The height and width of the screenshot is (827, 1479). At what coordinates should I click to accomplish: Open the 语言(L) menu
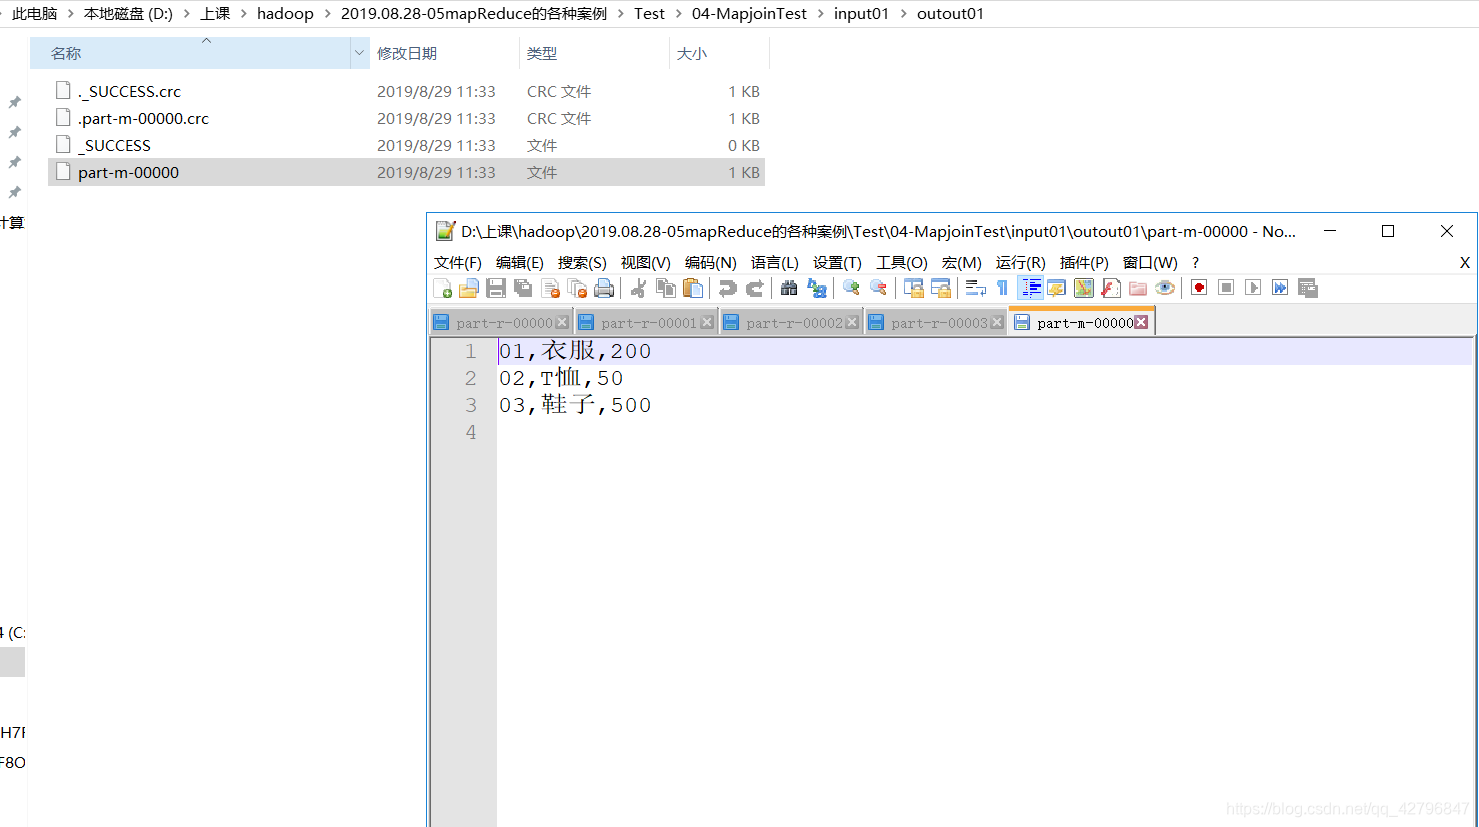[x=775, y=262]
